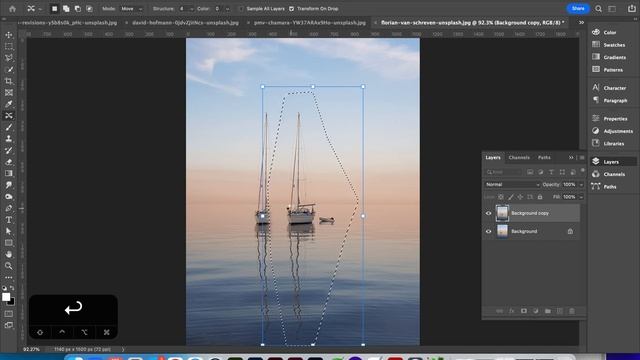Select the Rectangular Marquee tool
640x360 pixels.
click(x=9, y=47)
